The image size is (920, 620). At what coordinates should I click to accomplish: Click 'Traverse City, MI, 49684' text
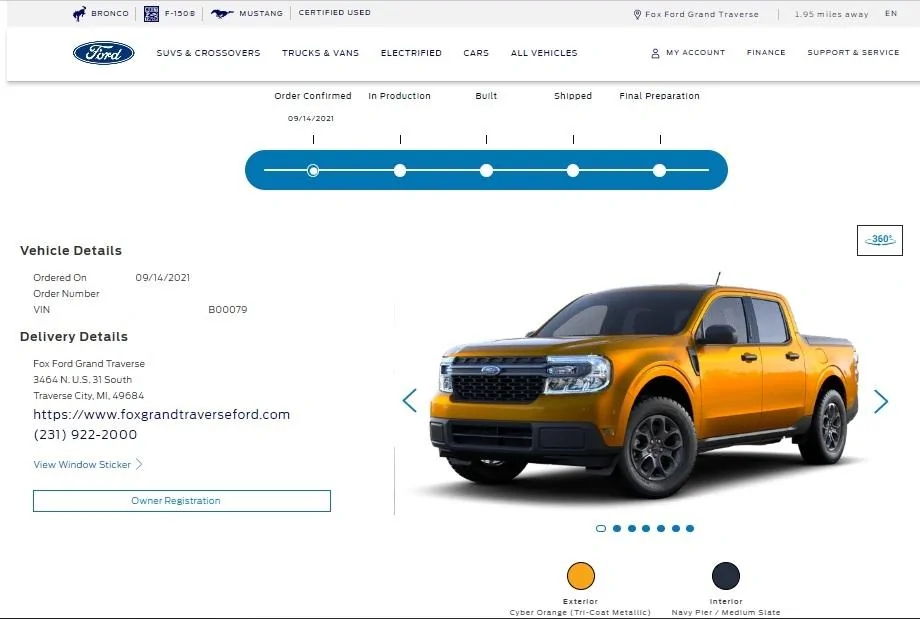click(89, 395)
